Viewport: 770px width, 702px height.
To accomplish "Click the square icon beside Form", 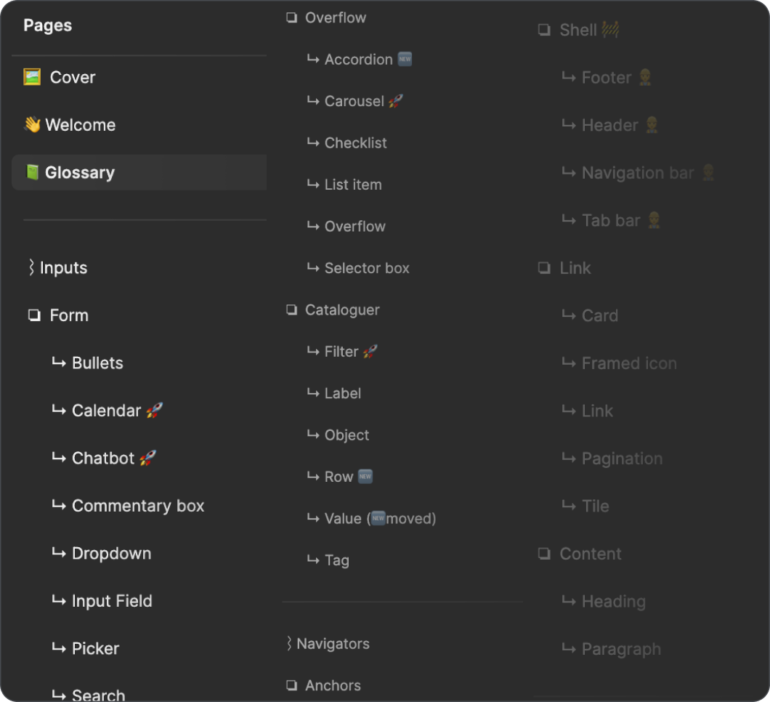I will click(x=34, y=316).
